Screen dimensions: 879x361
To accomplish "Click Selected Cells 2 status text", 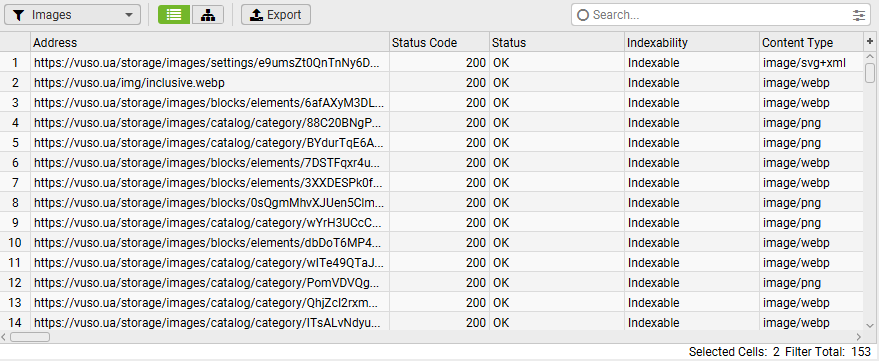I will (x=734, y=352).
